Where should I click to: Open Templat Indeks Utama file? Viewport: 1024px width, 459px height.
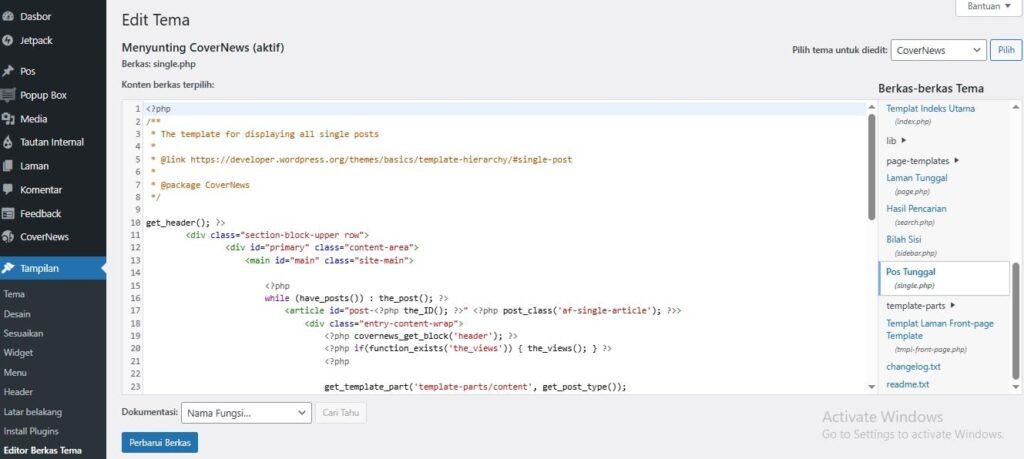[x=930, y=108]
